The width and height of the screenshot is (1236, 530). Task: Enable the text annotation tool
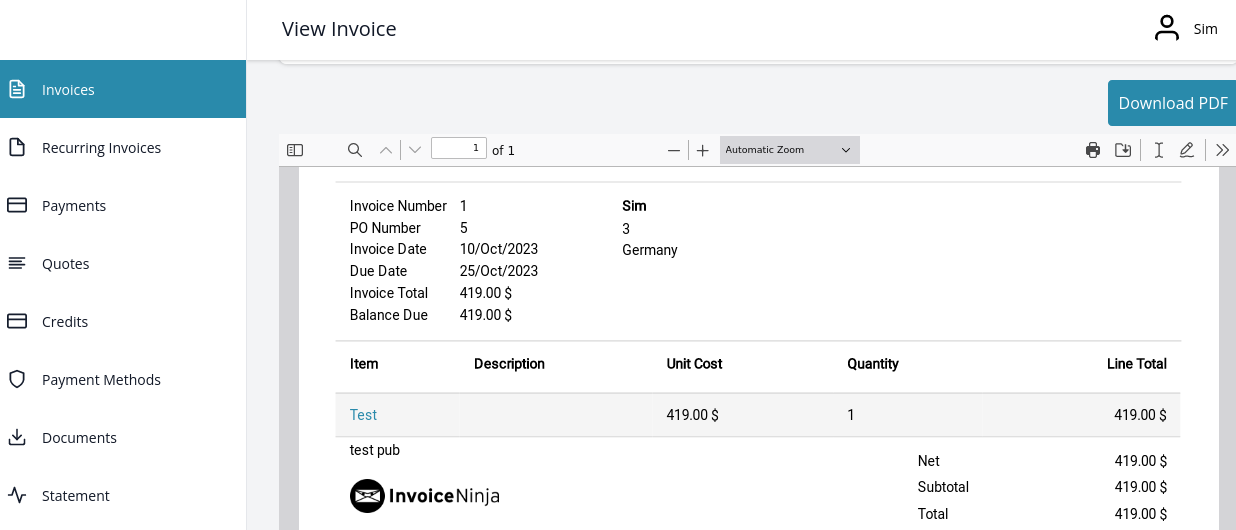click(1158, 150)
